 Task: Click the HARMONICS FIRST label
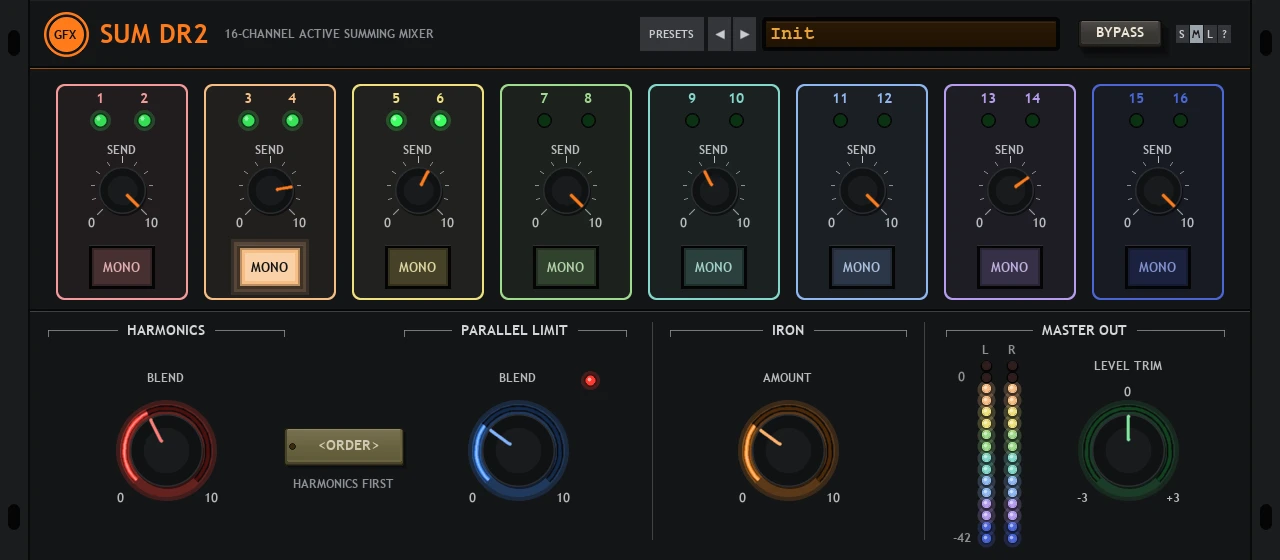[343, 484]
